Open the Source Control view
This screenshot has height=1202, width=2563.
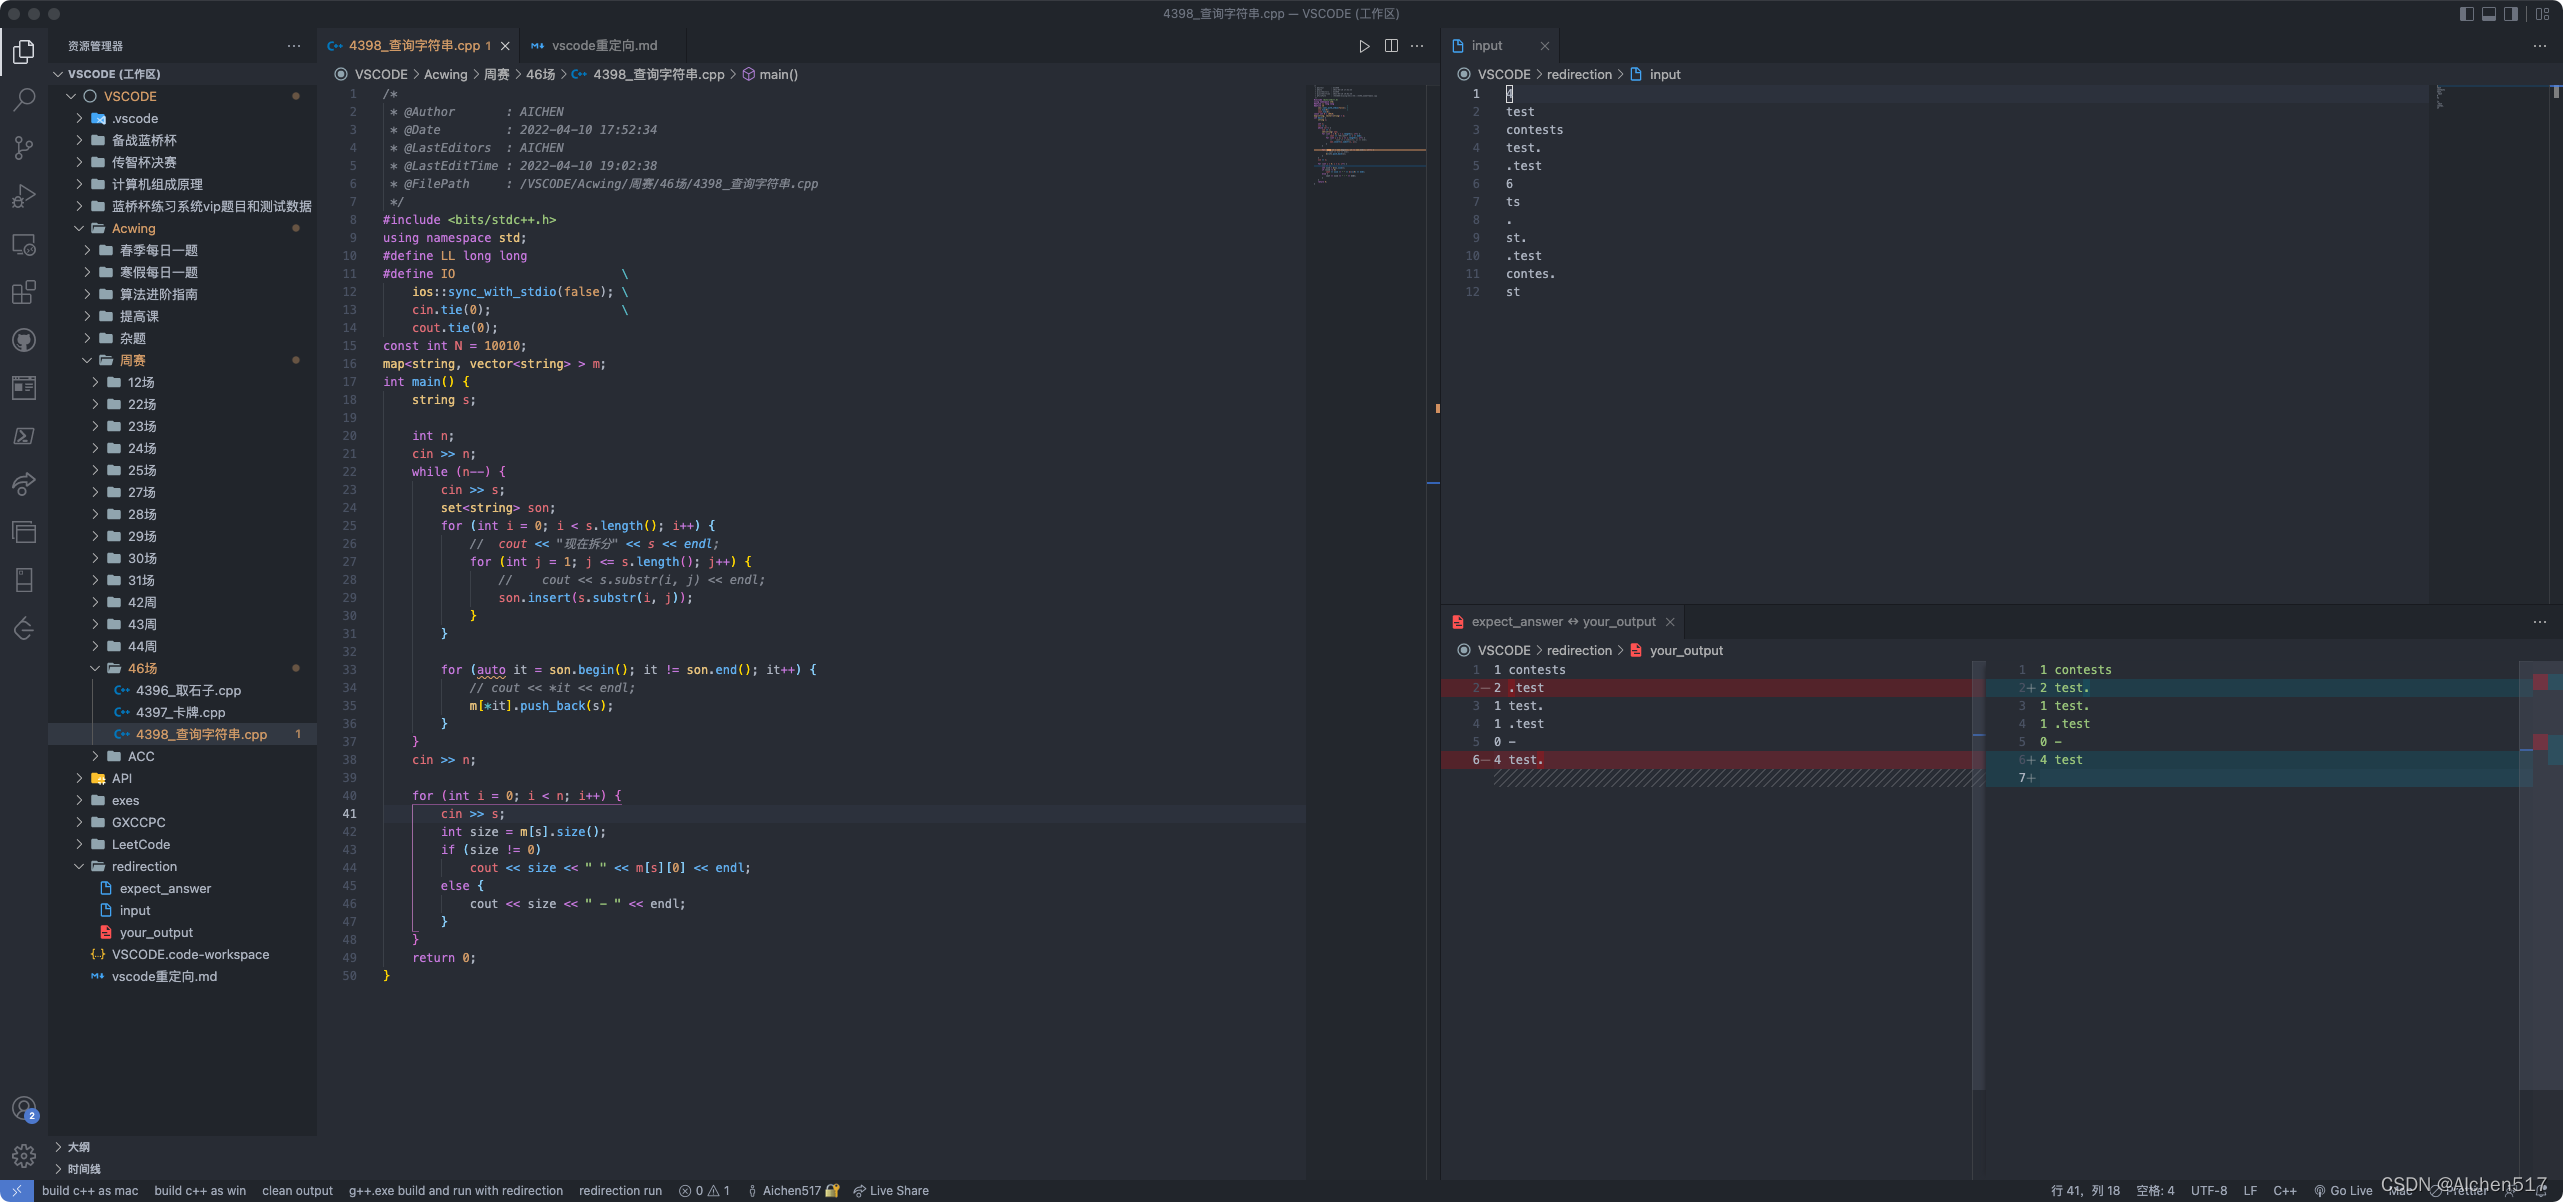tap(24, 148)
